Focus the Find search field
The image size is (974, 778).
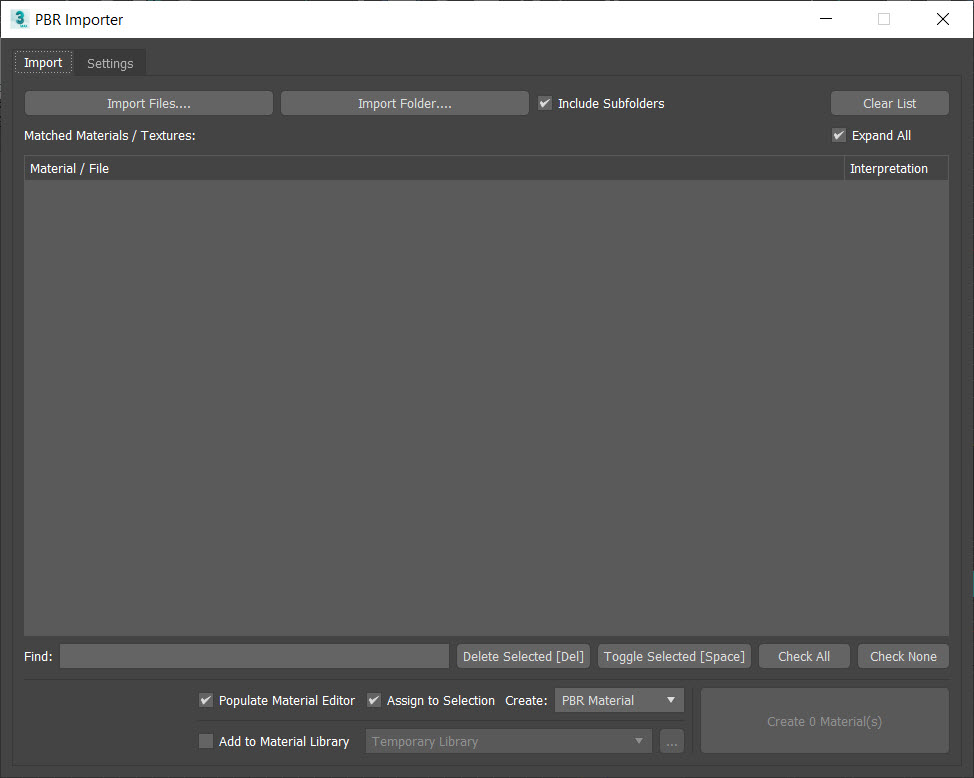click(254, 656)
